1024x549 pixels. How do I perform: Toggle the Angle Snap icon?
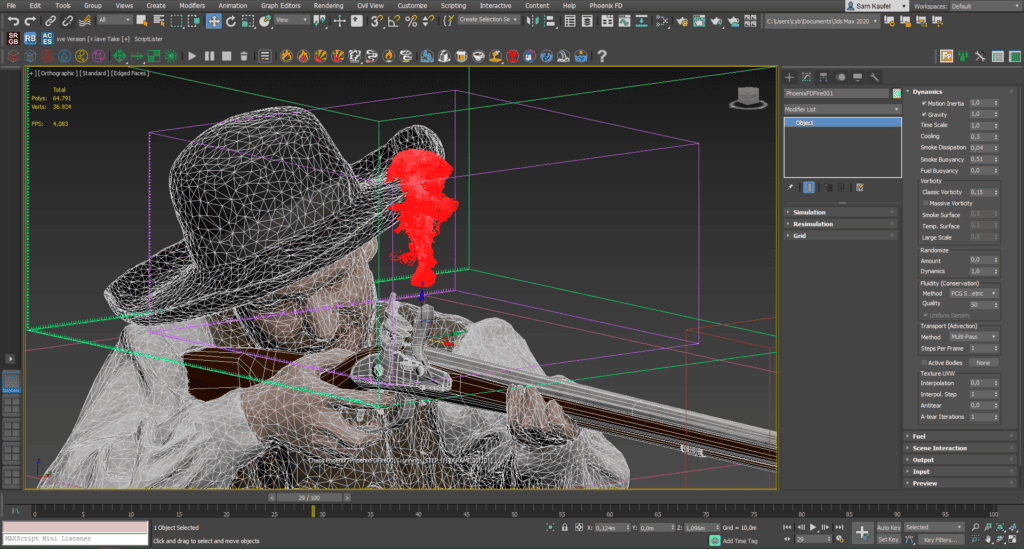point(393,22)
